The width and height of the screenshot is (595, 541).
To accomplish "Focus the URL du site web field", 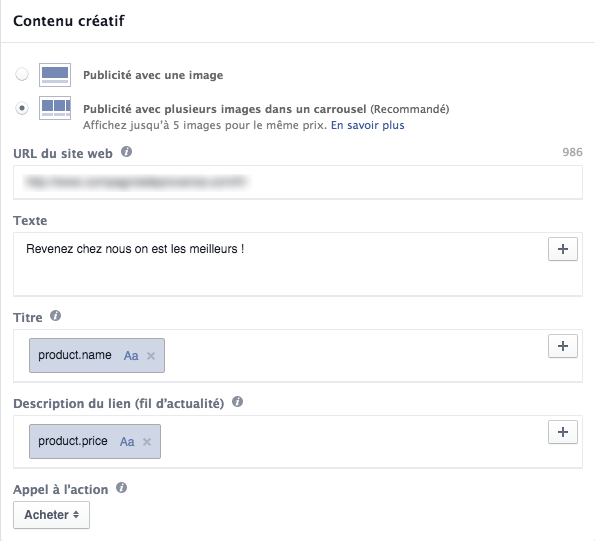I will click(298, 182).
